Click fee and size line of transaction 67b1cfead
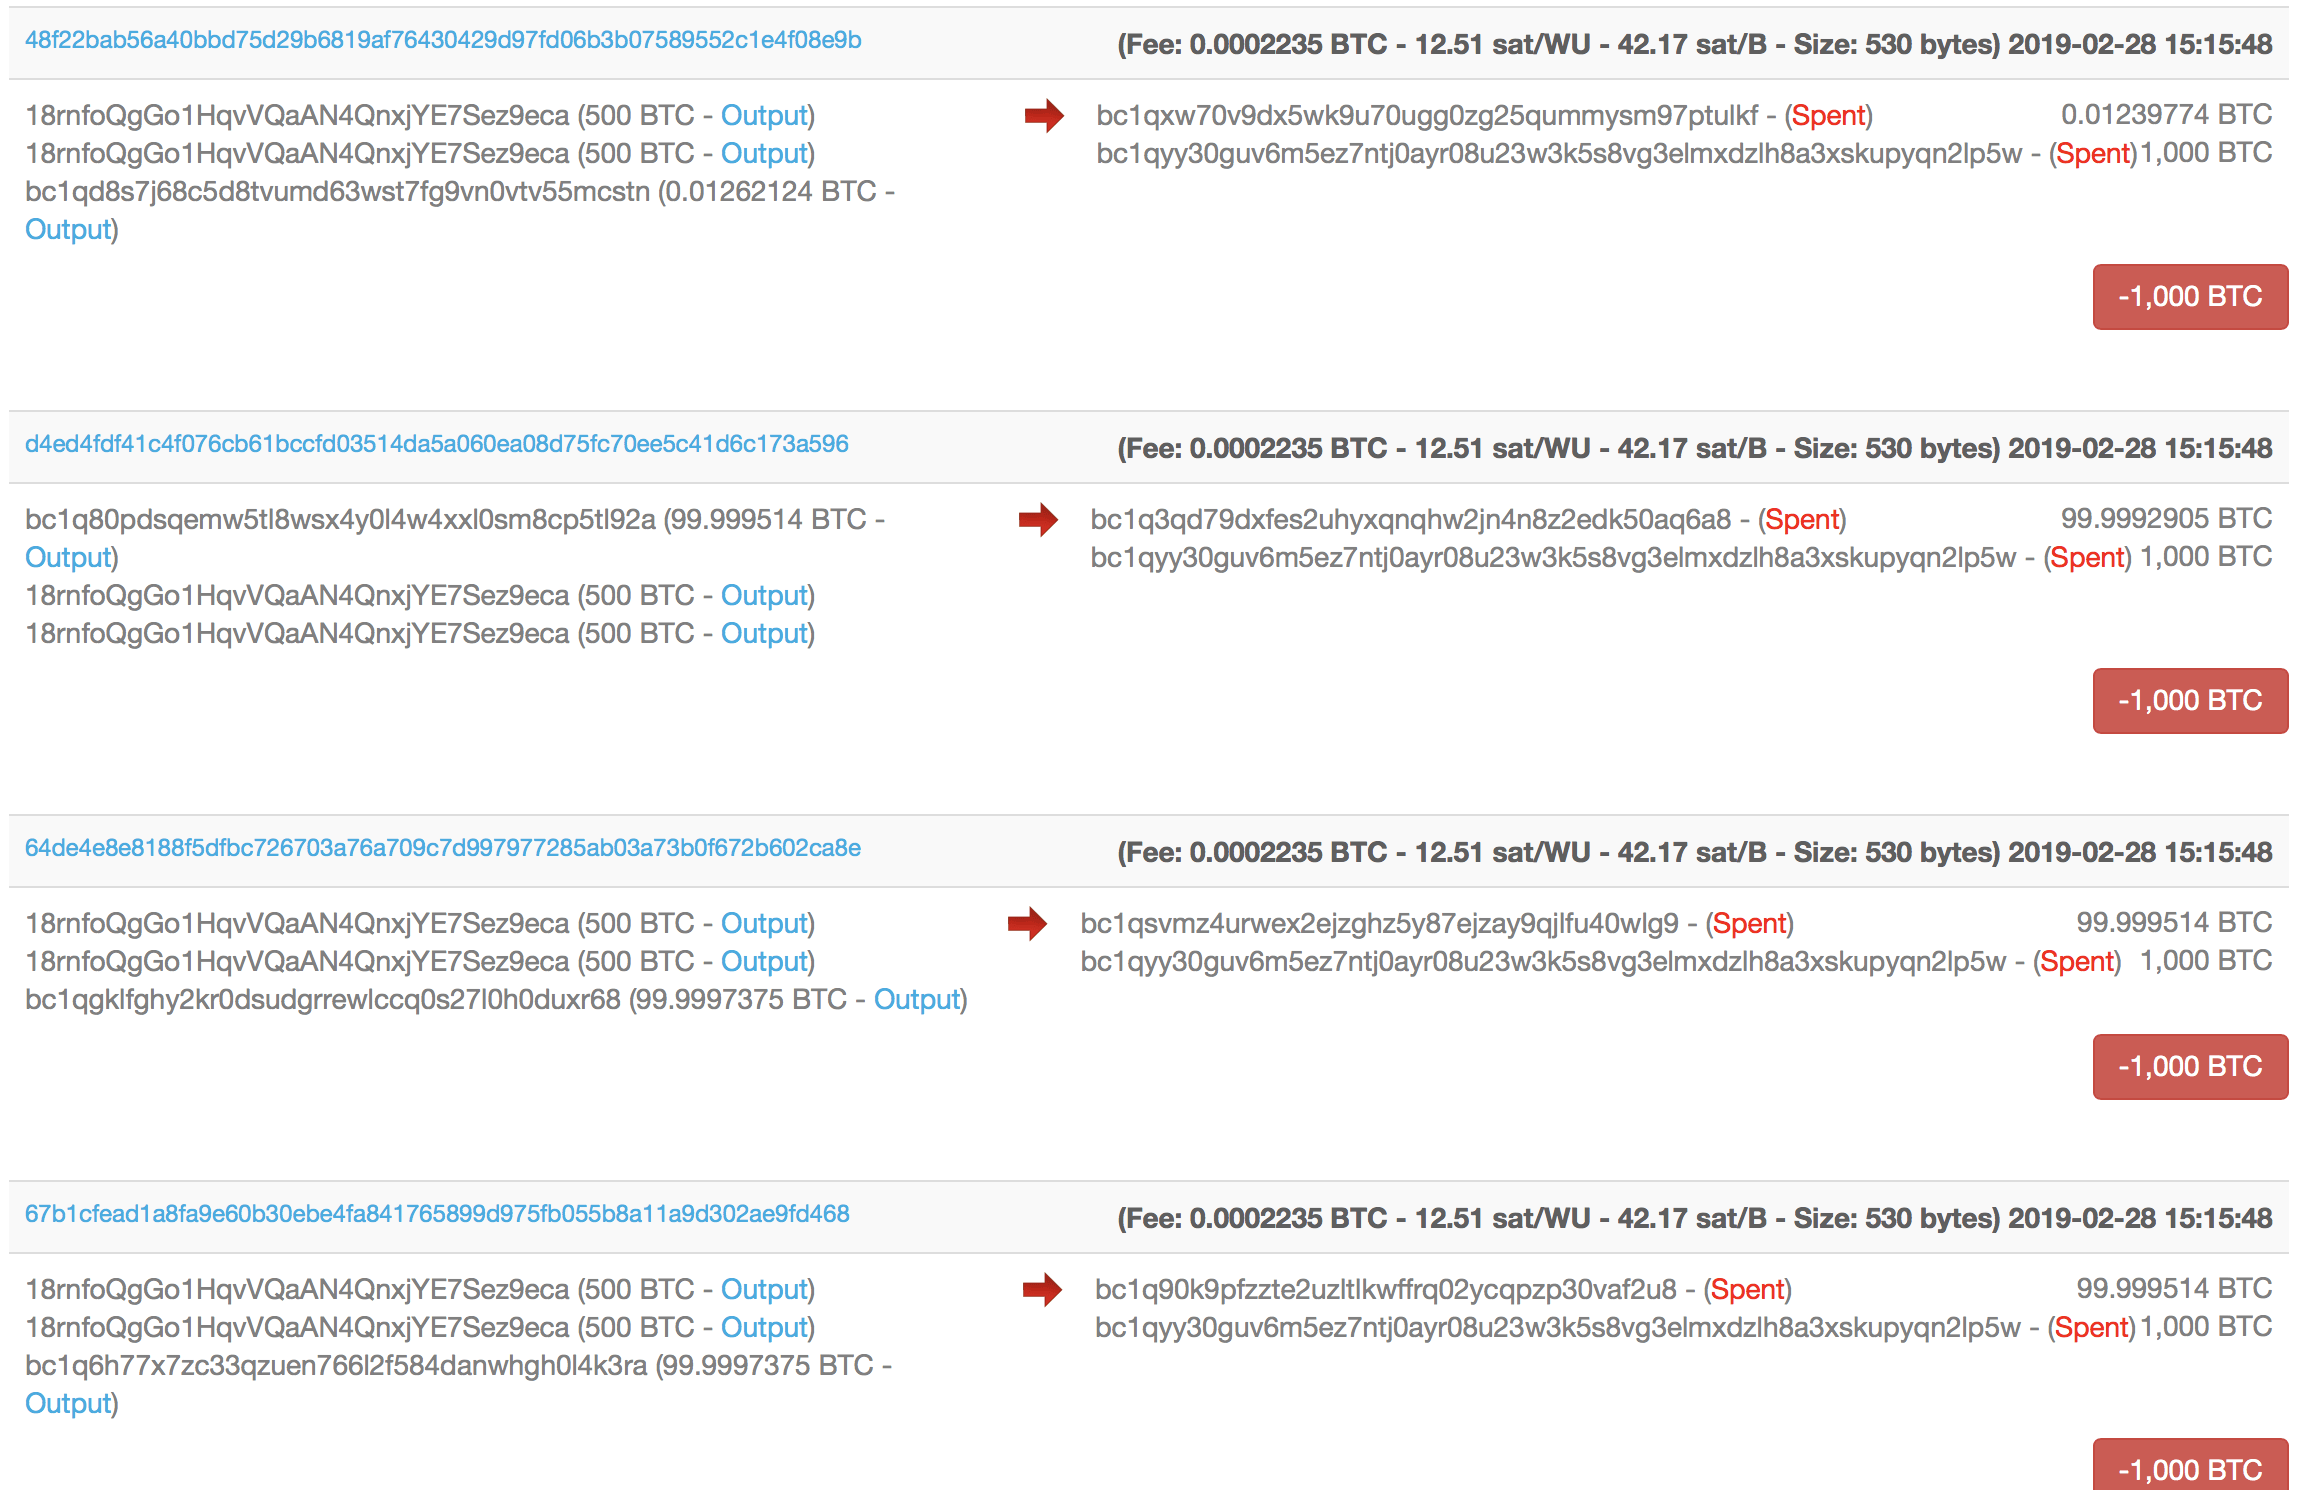The width and height of the screenshot is (2308, 1490). (1695, 1219)
